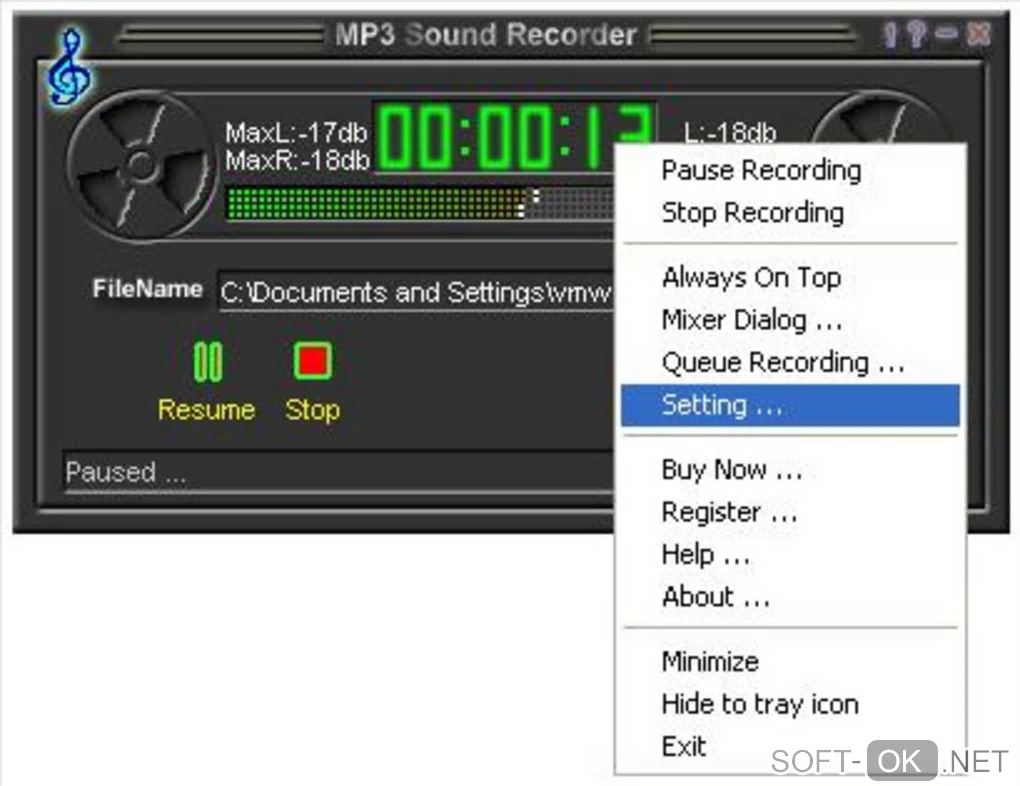
Task: Open About from the context menu
Action: tap(790, 597)
